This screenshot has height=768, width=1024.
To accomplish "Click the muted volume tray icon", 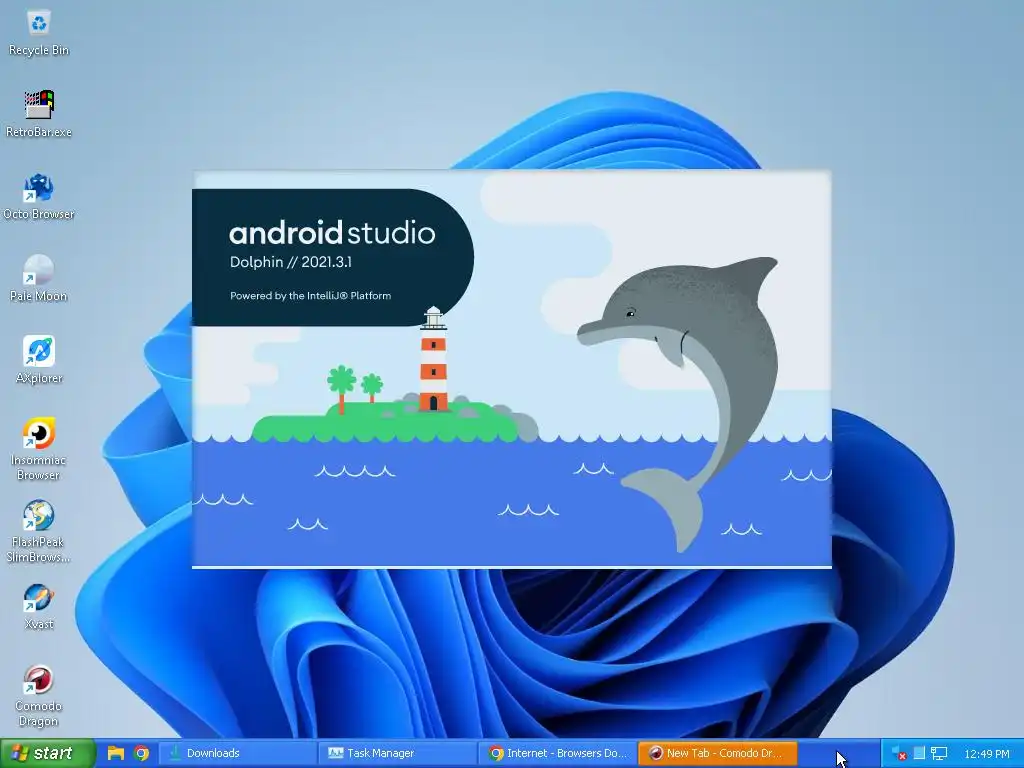I will [x=899, y=754].
